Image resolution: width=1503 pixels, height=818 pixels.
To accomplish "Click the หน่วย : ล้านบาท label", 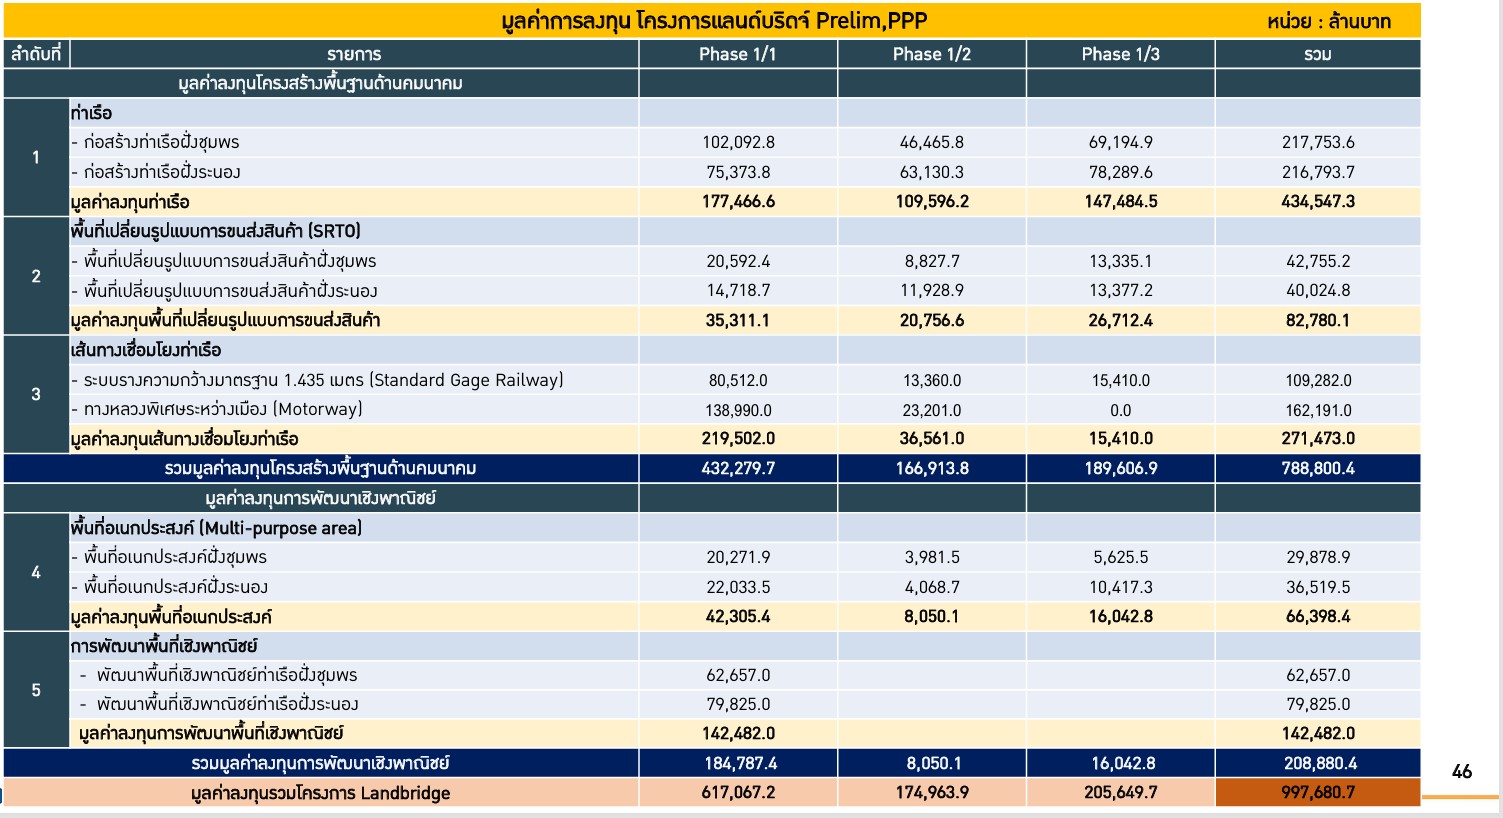I will [1328, 21].
